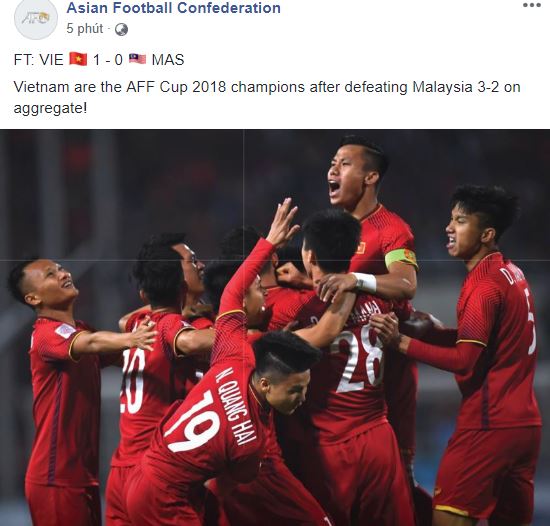Click the yellow captain's armband in photo
This screenshot has height=526, width=550.
click(401, 259)
